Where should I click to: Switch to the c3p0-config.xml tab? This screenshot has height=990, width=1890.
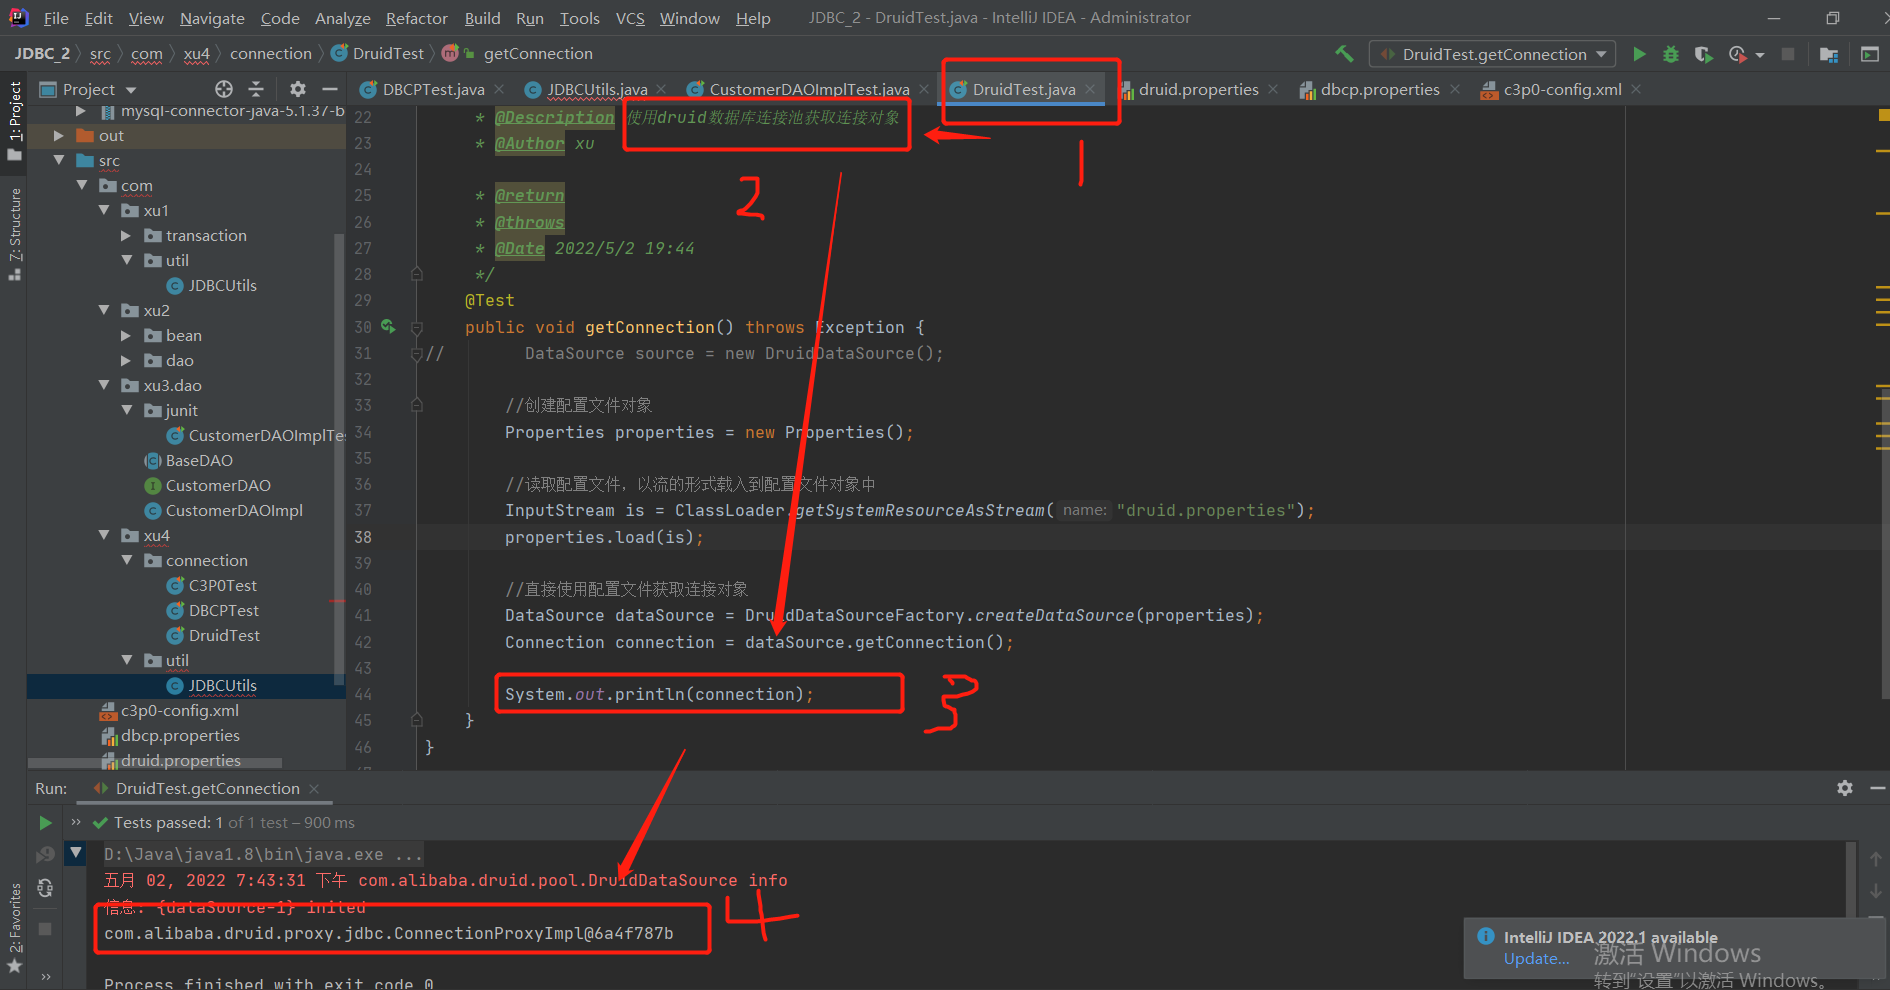click(1562, 89)
